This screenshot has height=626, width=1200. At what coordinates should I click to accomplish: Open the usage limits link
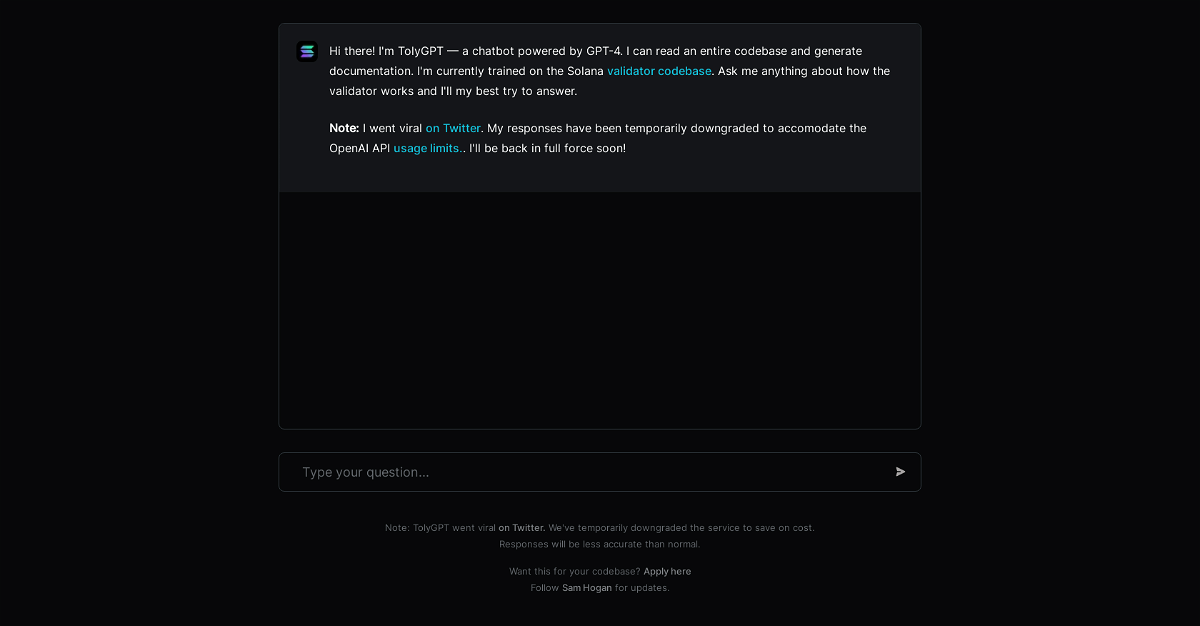pos(427,148)
